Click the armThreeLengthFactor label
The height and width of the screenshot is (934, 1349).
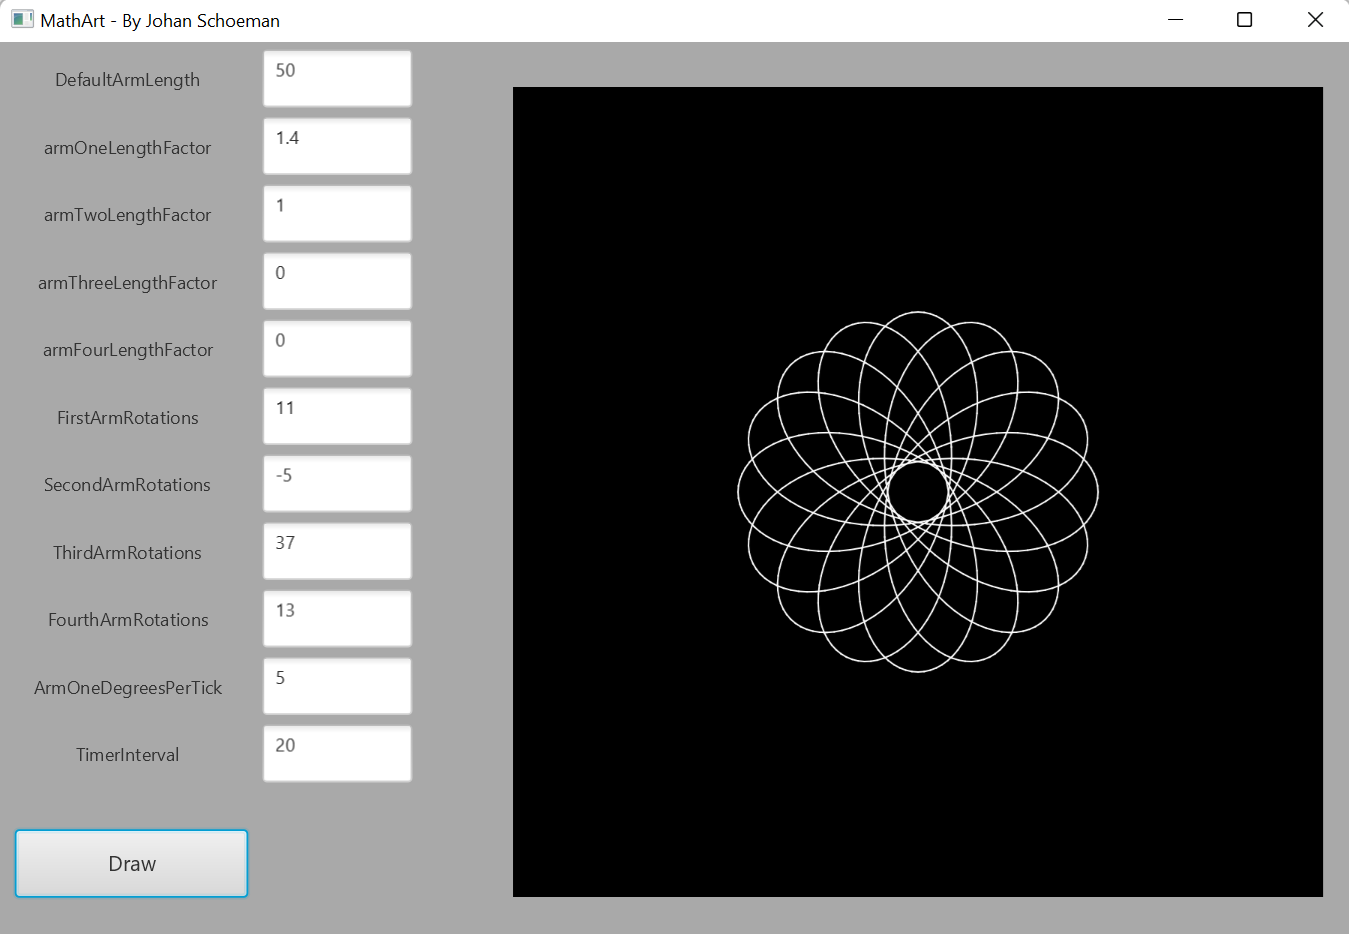click(127, 283)
